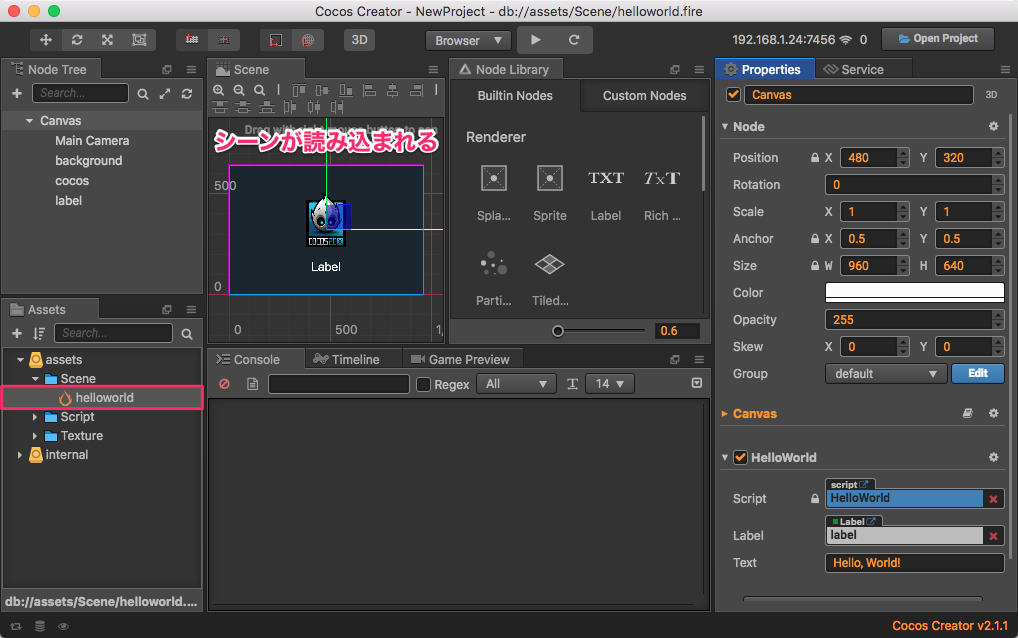Open HelloWorld component gear menu

993,458
